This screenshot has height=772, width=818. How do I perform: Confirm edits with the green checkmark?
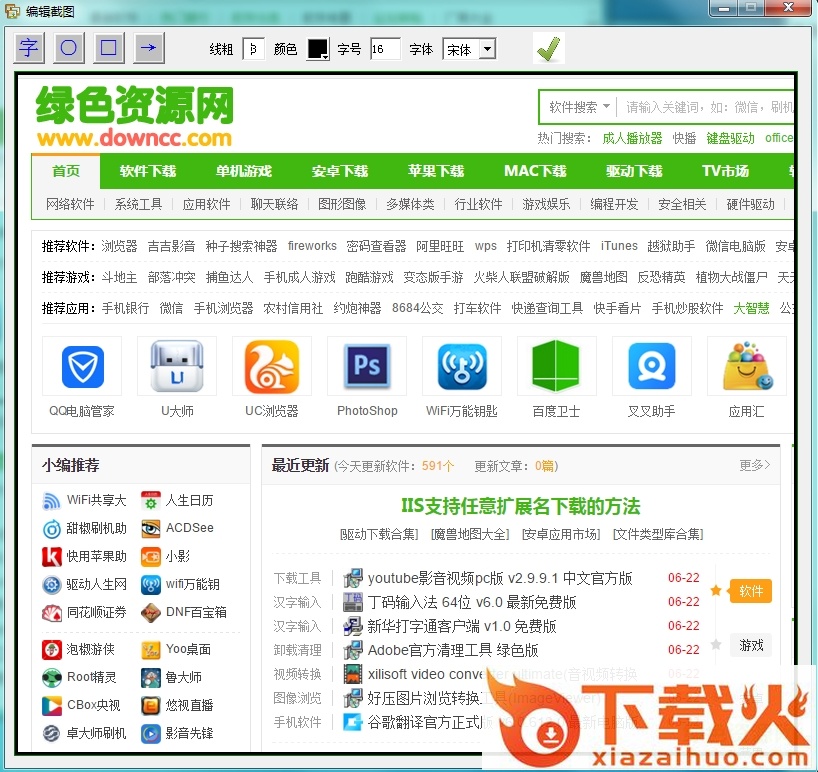coord(548,49)
